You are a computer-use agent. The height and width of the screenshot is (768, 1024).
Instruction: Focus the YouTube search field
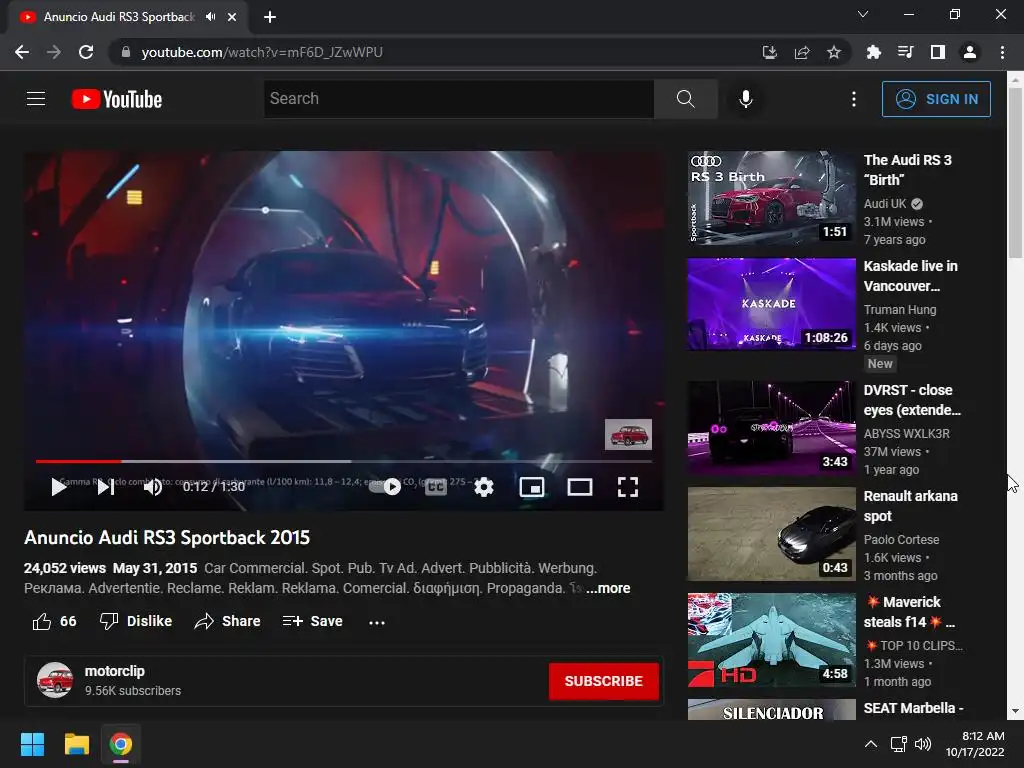(458, 99)
